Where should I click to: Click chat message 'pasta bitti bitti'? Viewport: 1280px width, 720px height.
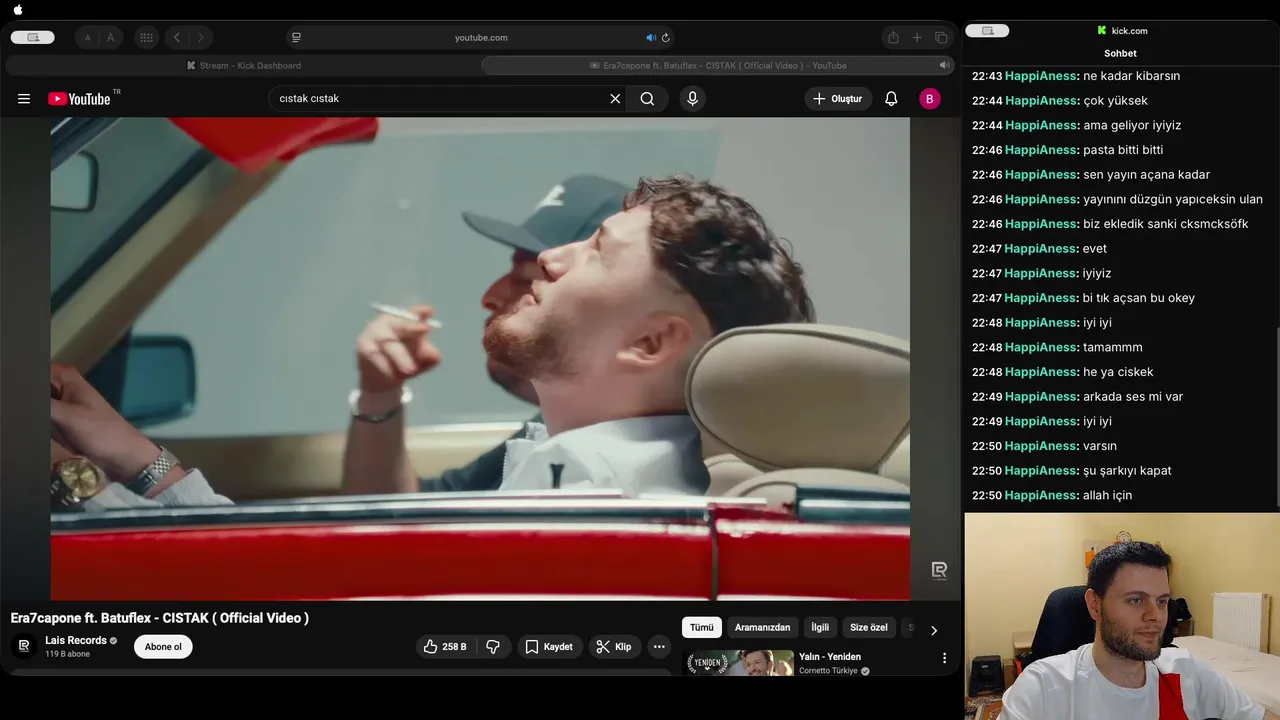1123,150
